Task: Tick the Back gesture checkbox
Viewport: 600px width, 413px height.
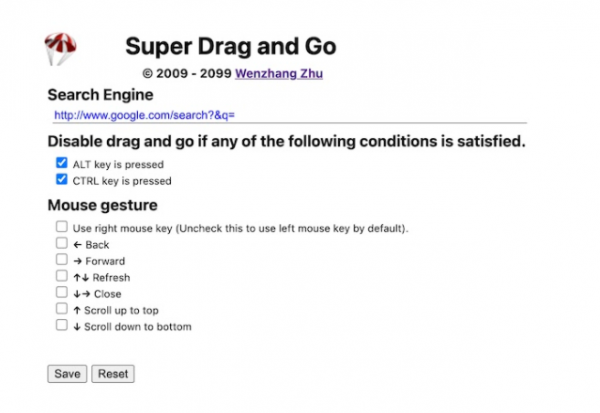Action: [x=62, y=243]
